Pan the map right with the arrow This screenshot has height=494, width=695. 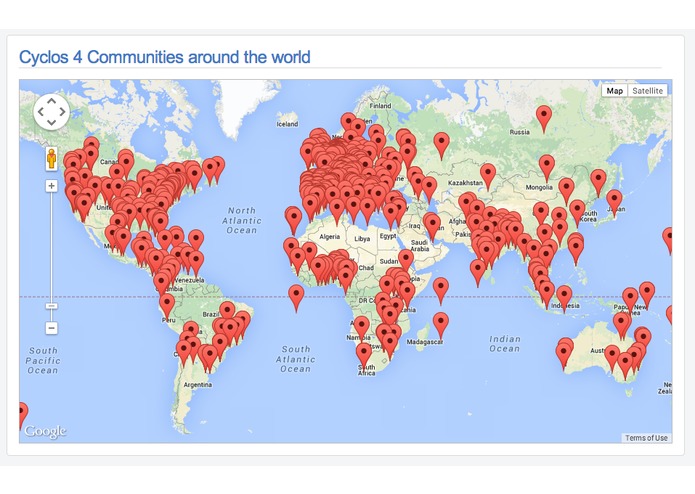click(x=62, y=112)
